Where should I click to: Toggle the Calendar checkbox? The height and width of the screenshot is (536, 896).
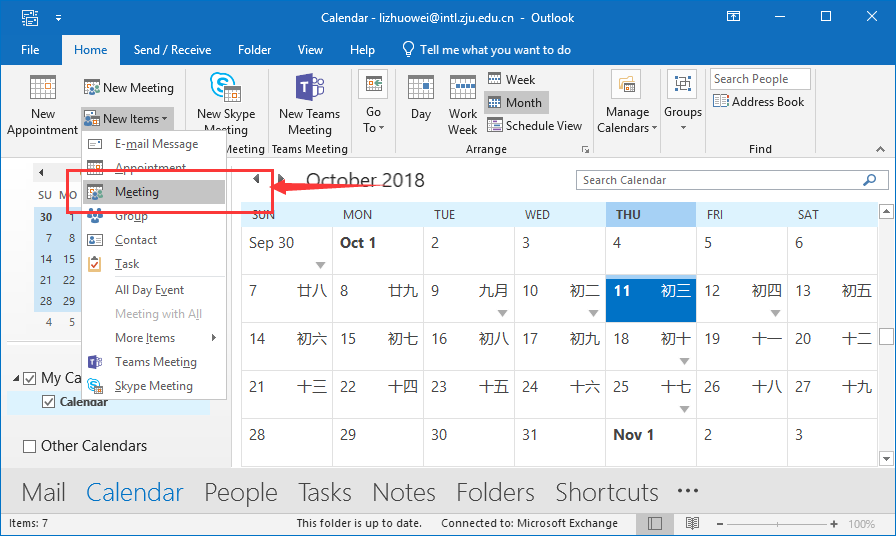[49, 402]
